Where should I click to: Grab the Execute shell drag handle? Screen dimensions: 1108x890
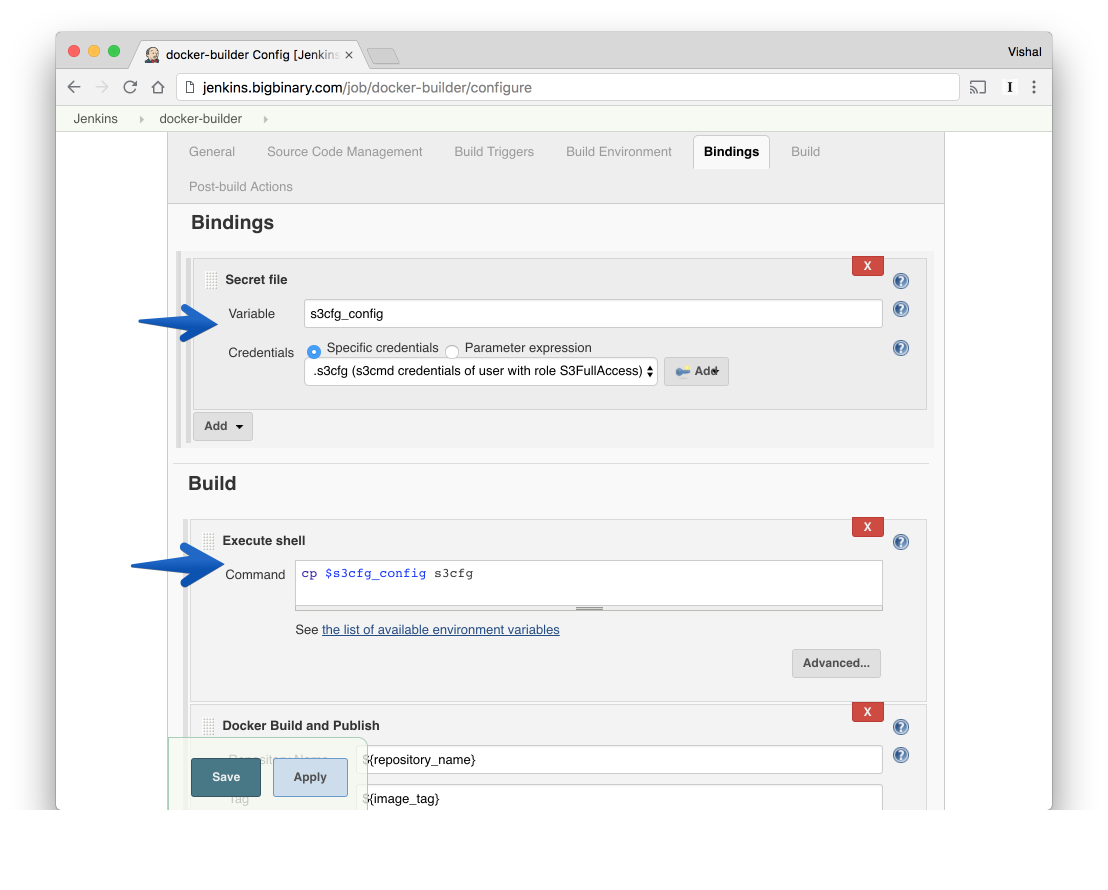coord(209,540)
